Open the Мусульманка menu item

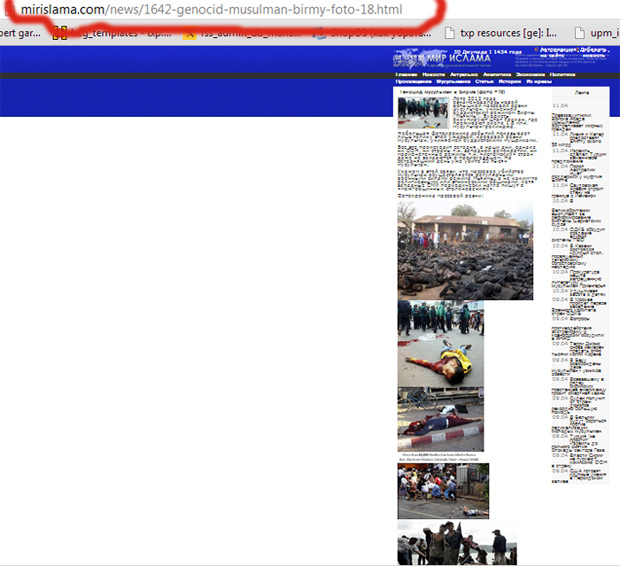click(x=449, y=81)
